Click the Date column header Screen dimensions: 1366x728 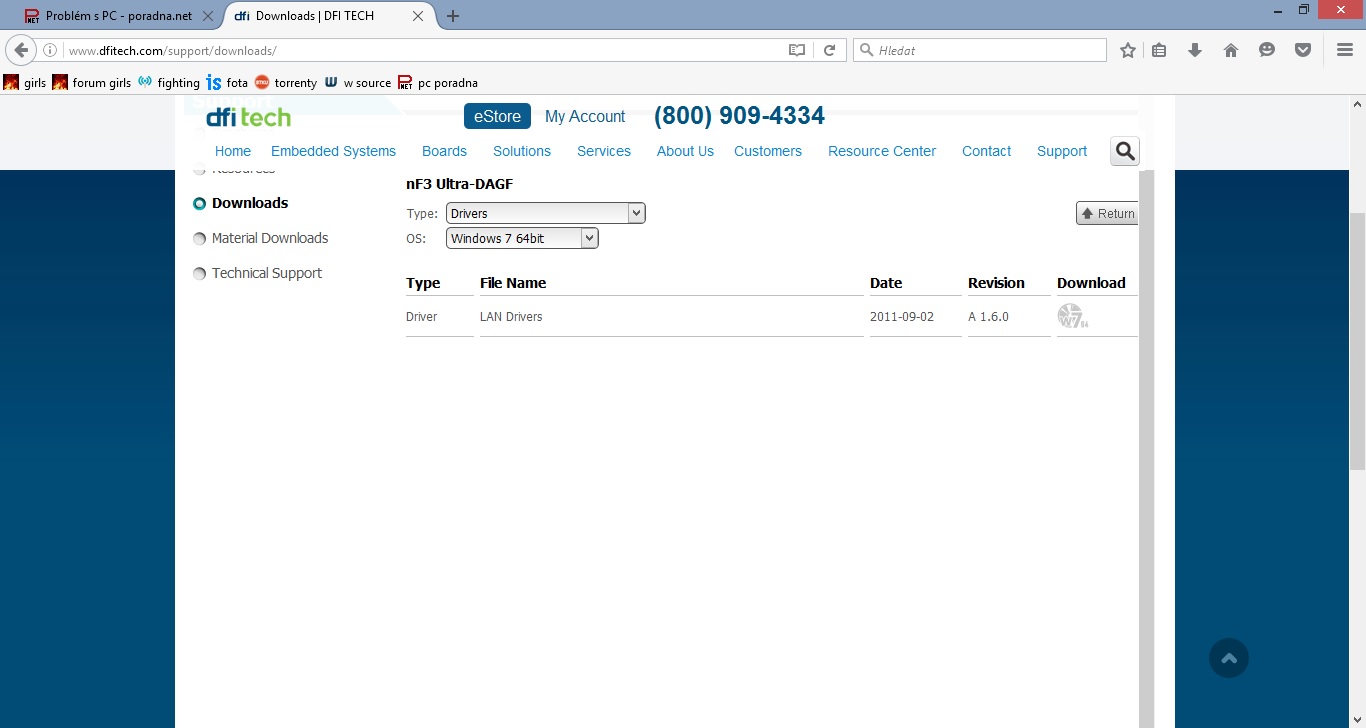886,283
